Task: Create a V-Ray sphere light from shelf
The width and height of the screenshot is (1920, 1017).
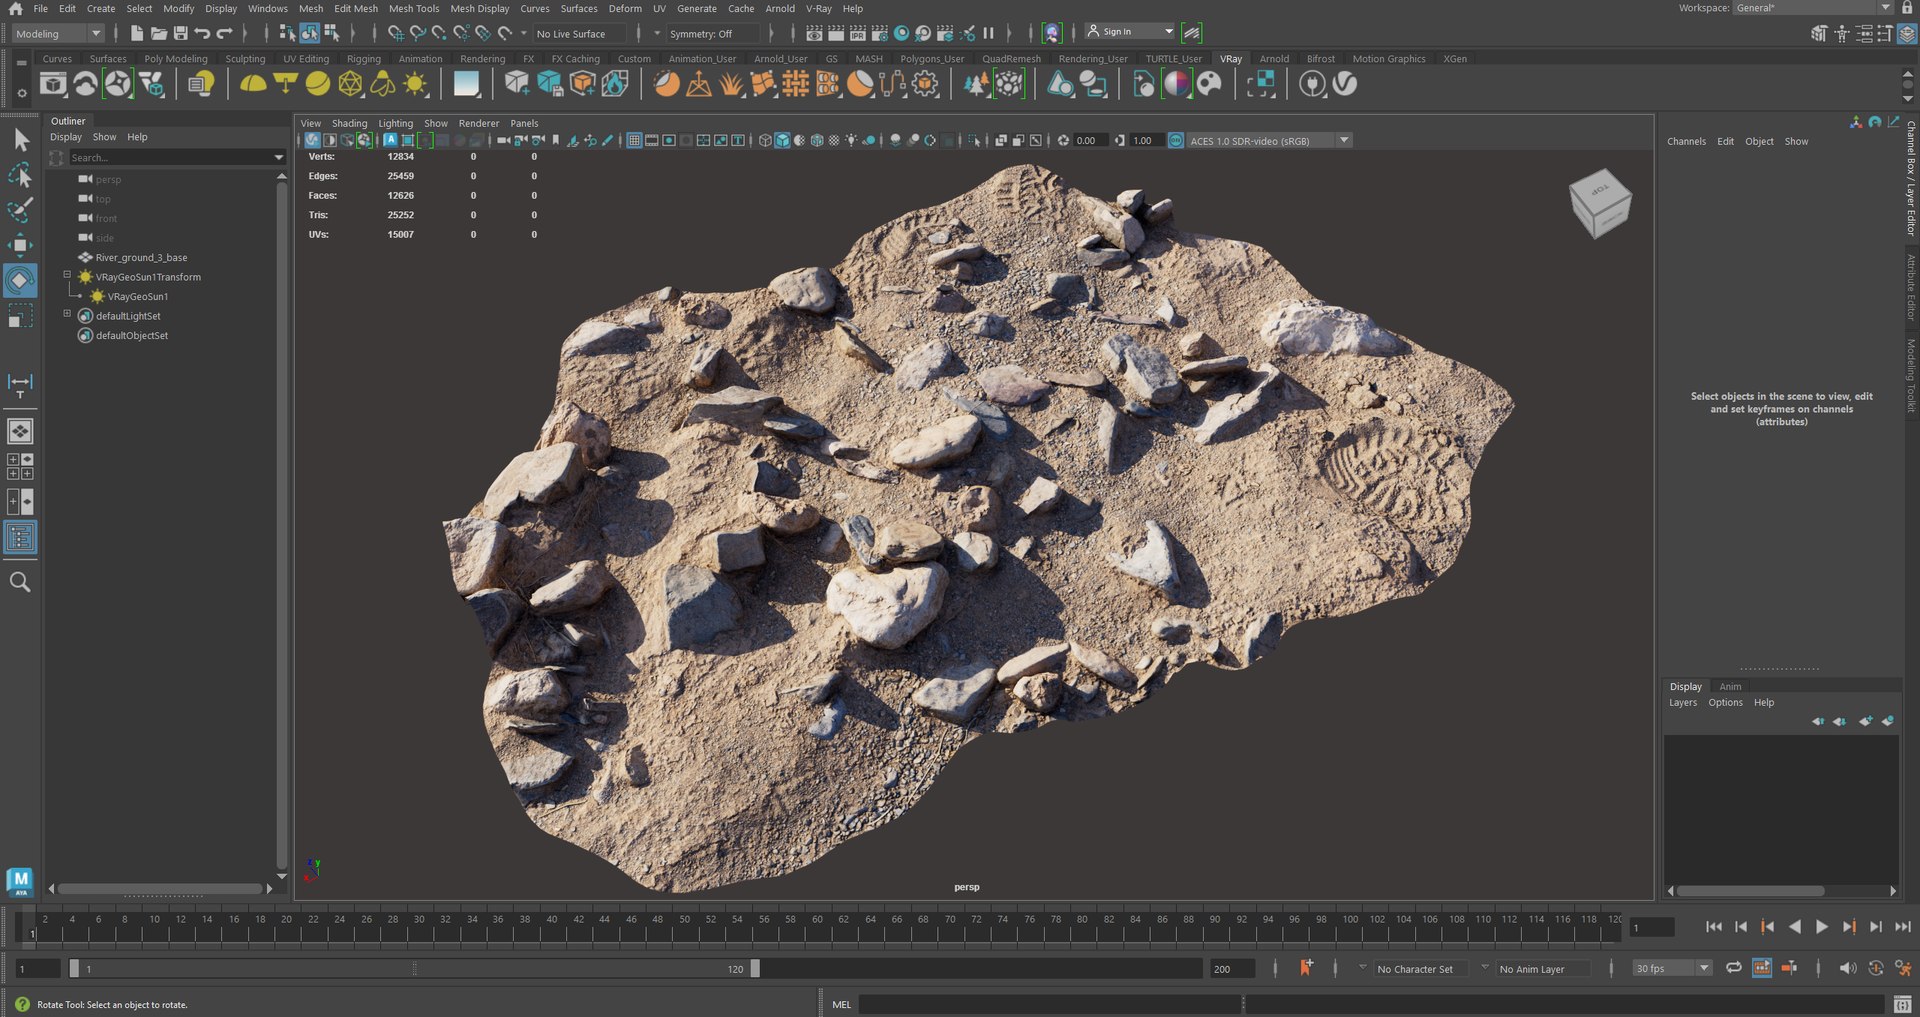Action: point(317,84)
